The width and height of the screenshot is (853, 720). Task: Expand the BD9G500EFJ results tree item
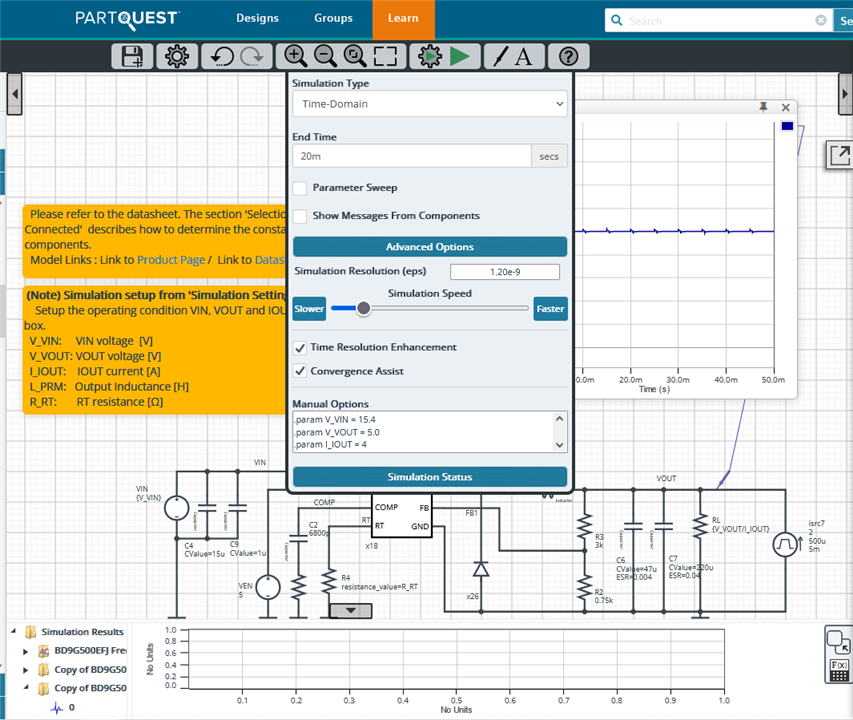26,651
